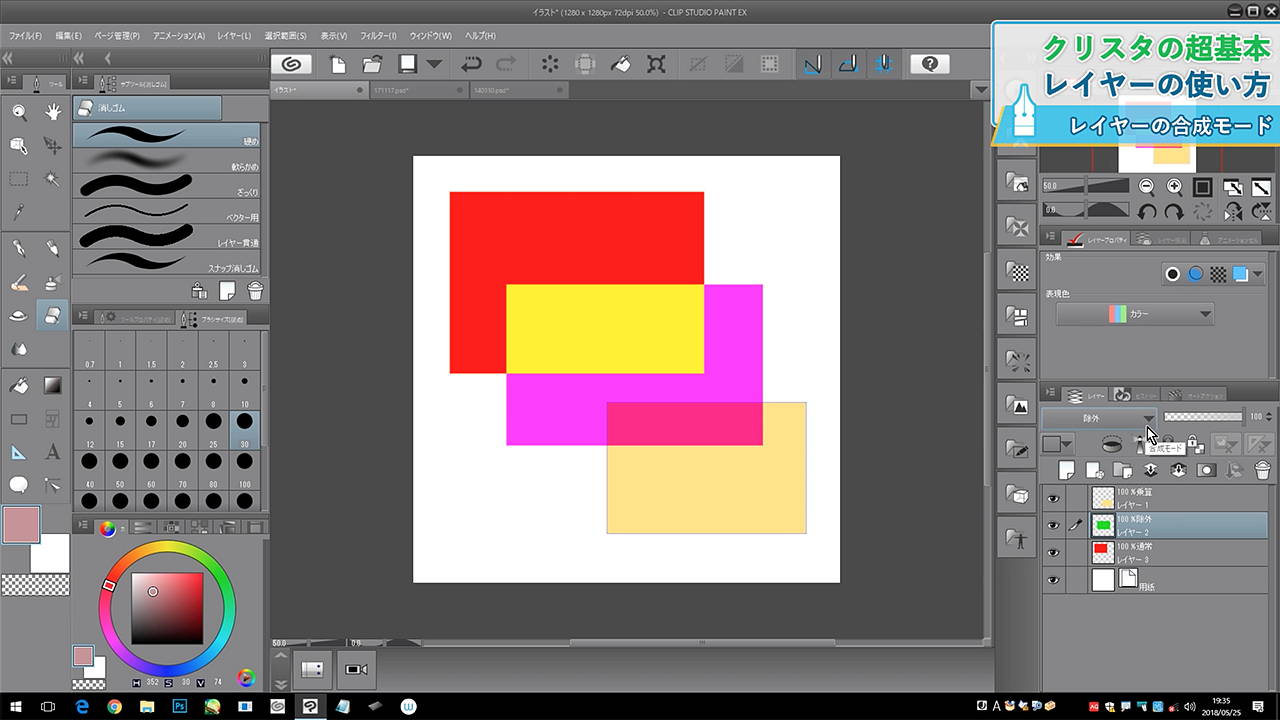Open the sub tool palette menu icon
1280x720 pixels.
[82, 82]
